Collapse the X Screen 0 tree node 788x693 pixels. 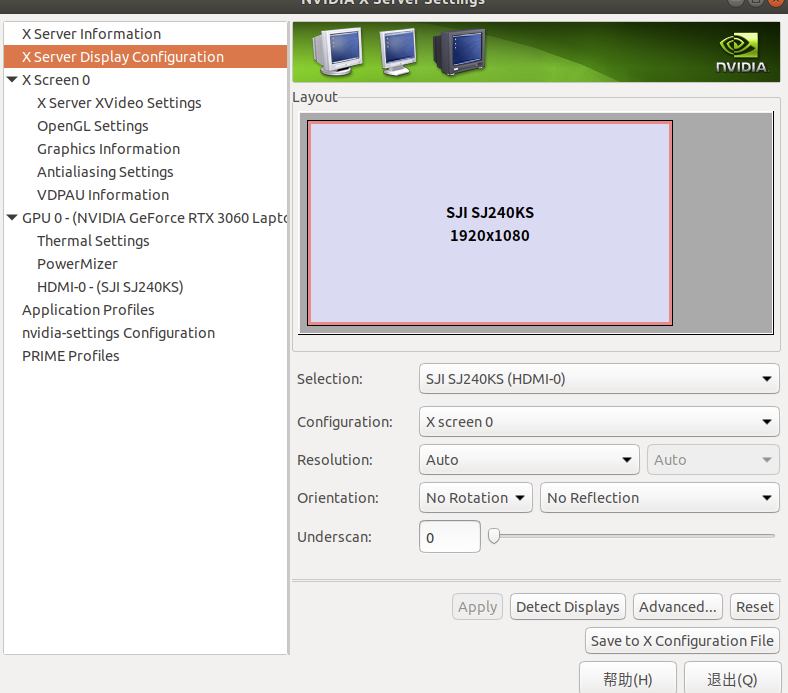point(12,79)
